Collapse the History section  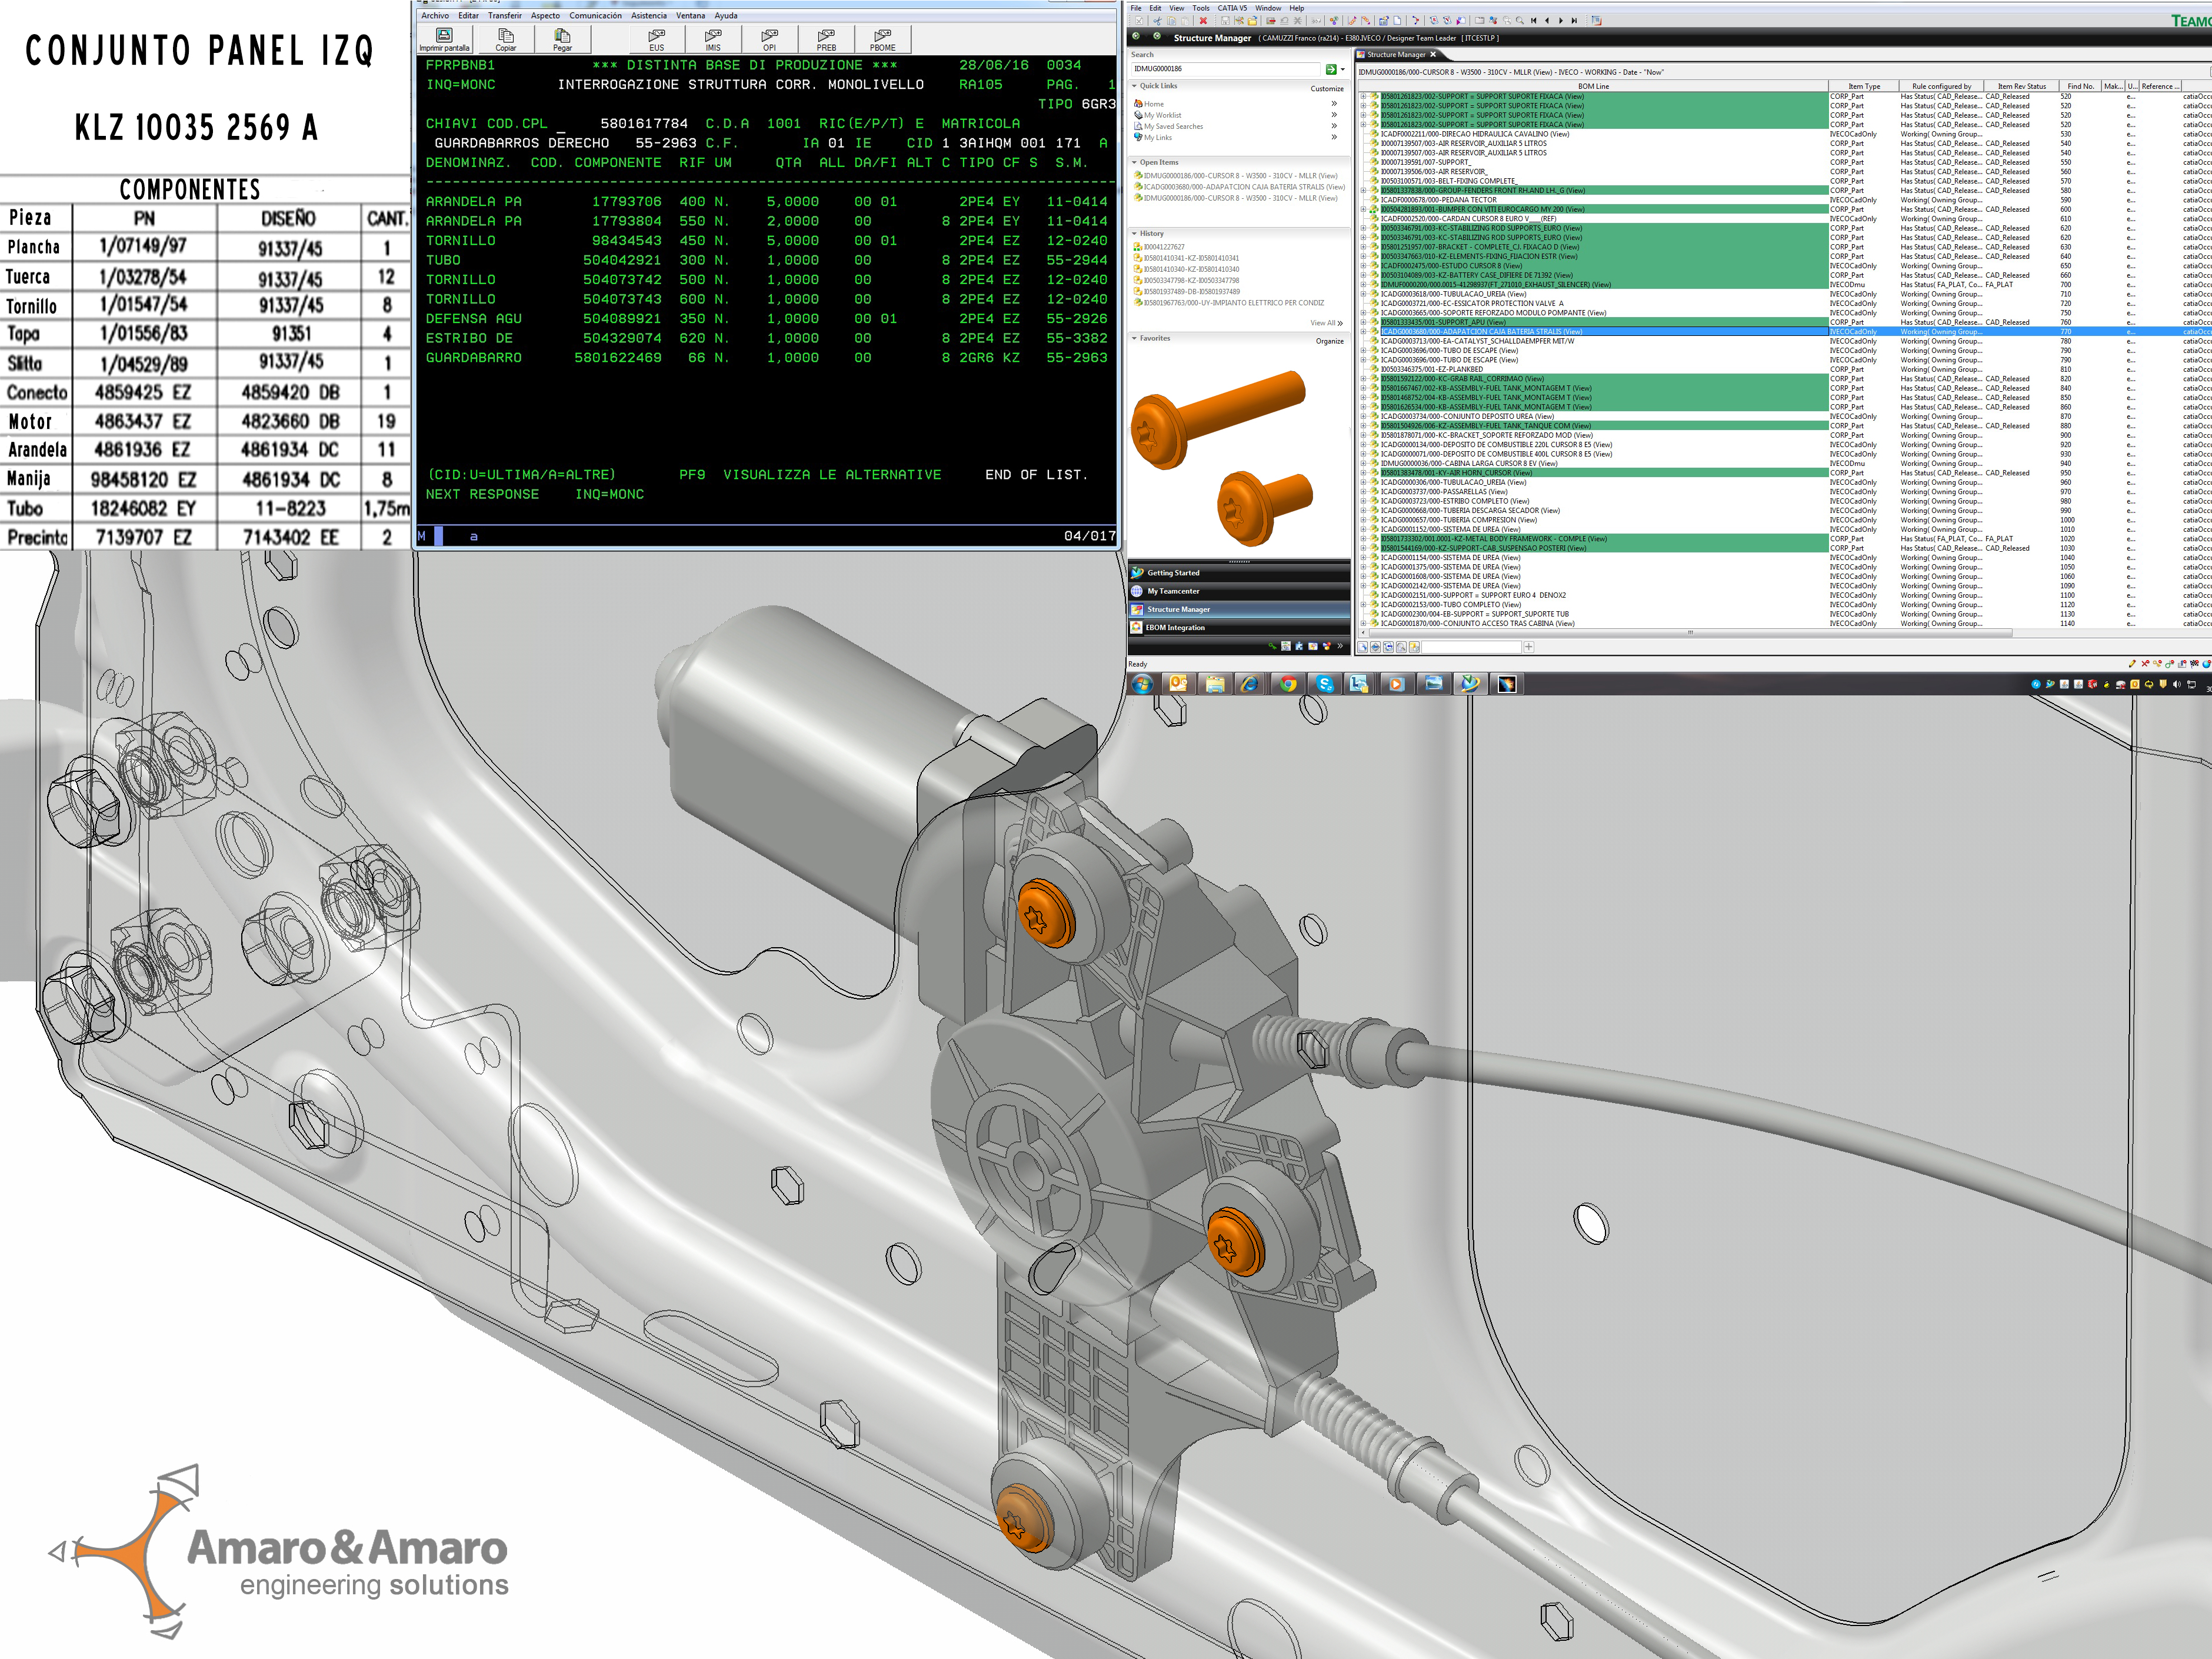tap(1134, 233)
